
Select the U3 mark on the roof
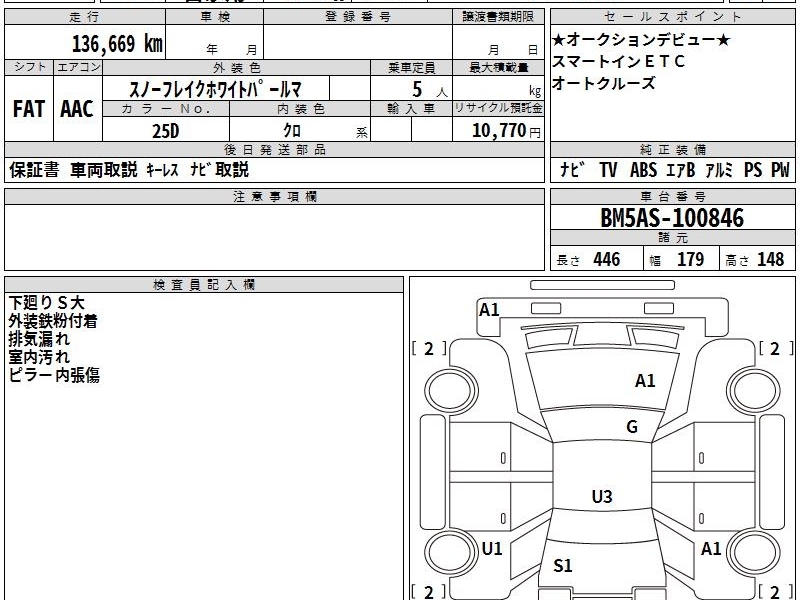click(x=602, y=496)
